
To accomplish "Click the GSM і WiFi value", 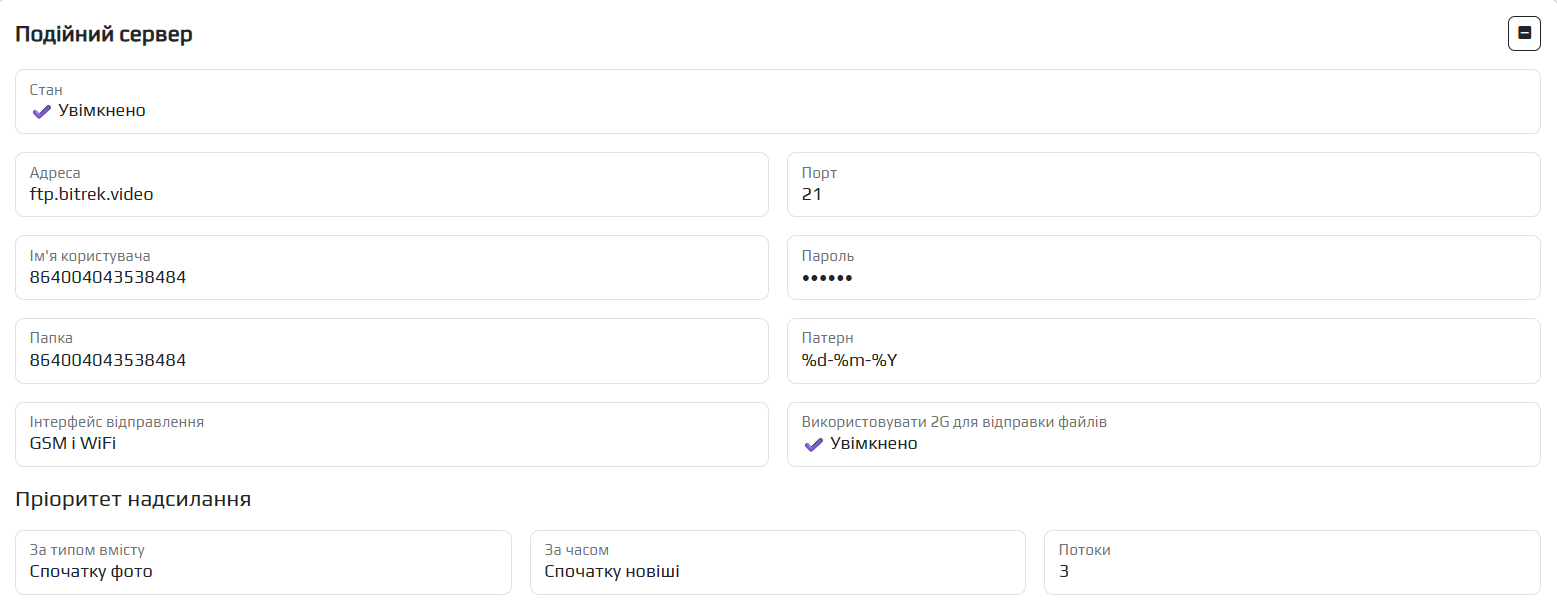I will 73,444.
